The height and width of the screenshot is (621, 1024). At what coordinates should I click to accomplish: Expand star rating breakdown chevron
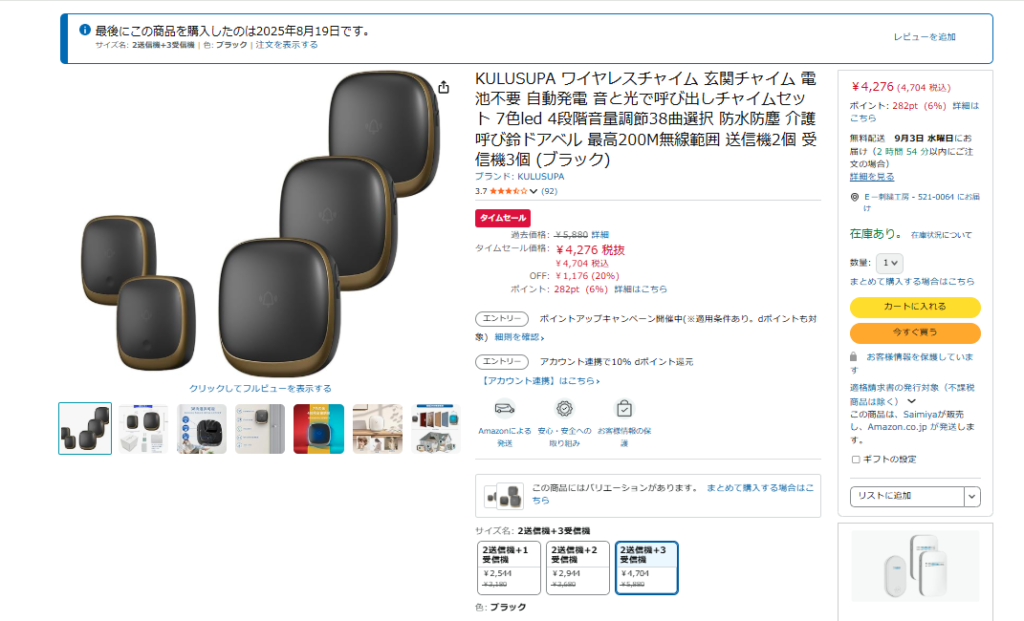pos(534,191)
